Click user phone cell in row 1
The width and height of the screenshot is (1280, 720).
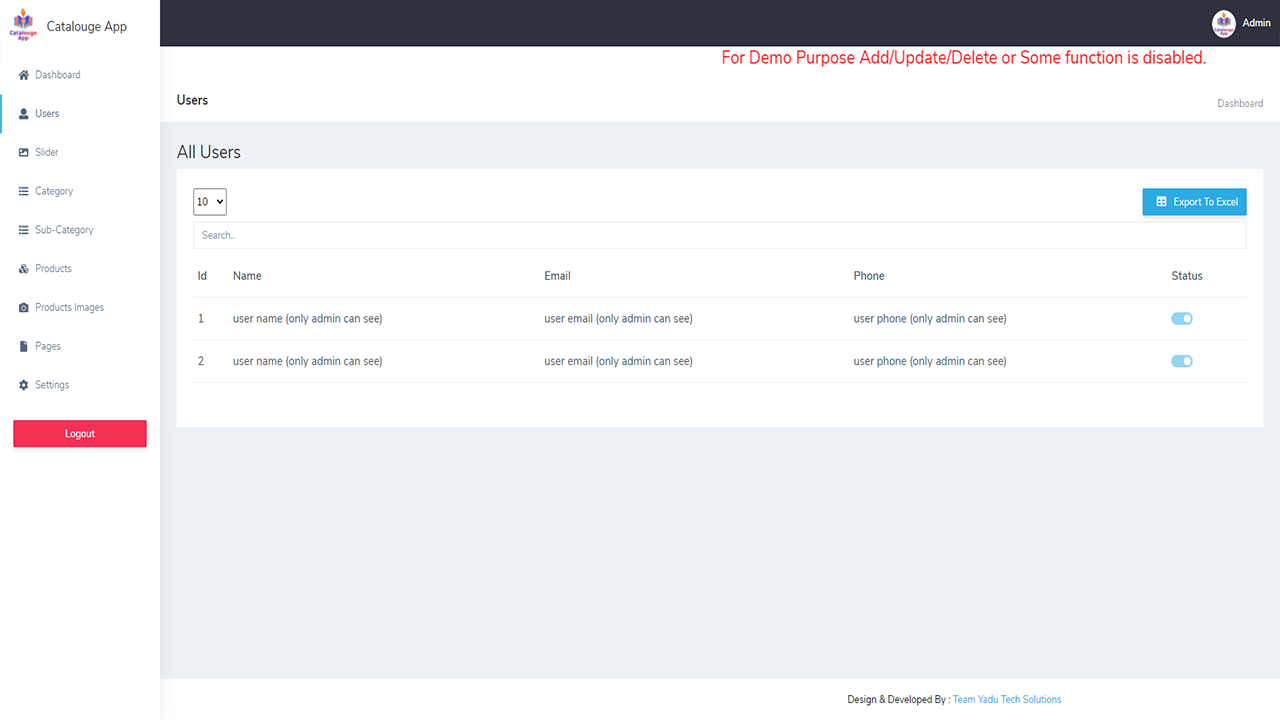coord(930,319)
